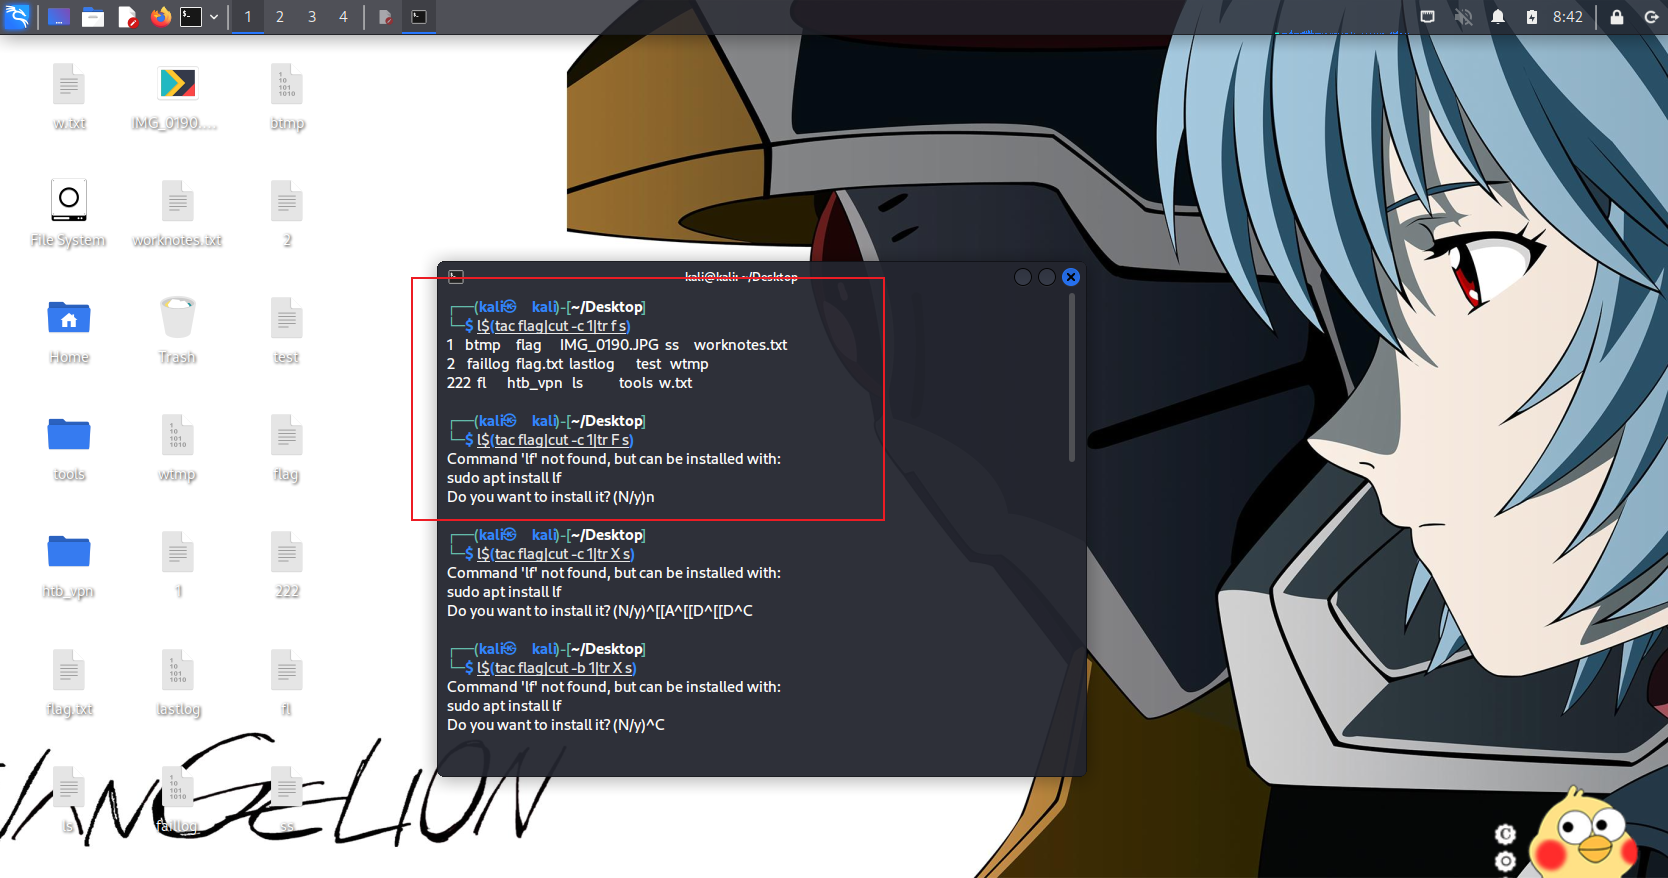Click 'faillog' in the terminal listing
This screenshot has height=878, width=1668.
coord(488,364)
